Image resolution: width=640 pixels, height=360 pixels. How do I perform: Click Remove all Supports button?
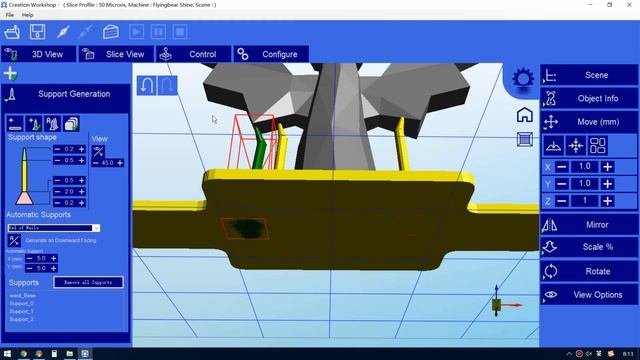88,282
